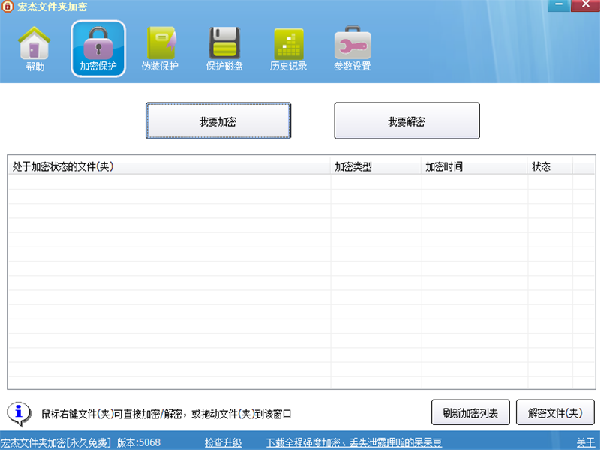
Task: Open the 伪装保护 green book icon
Action: (163, 47)
